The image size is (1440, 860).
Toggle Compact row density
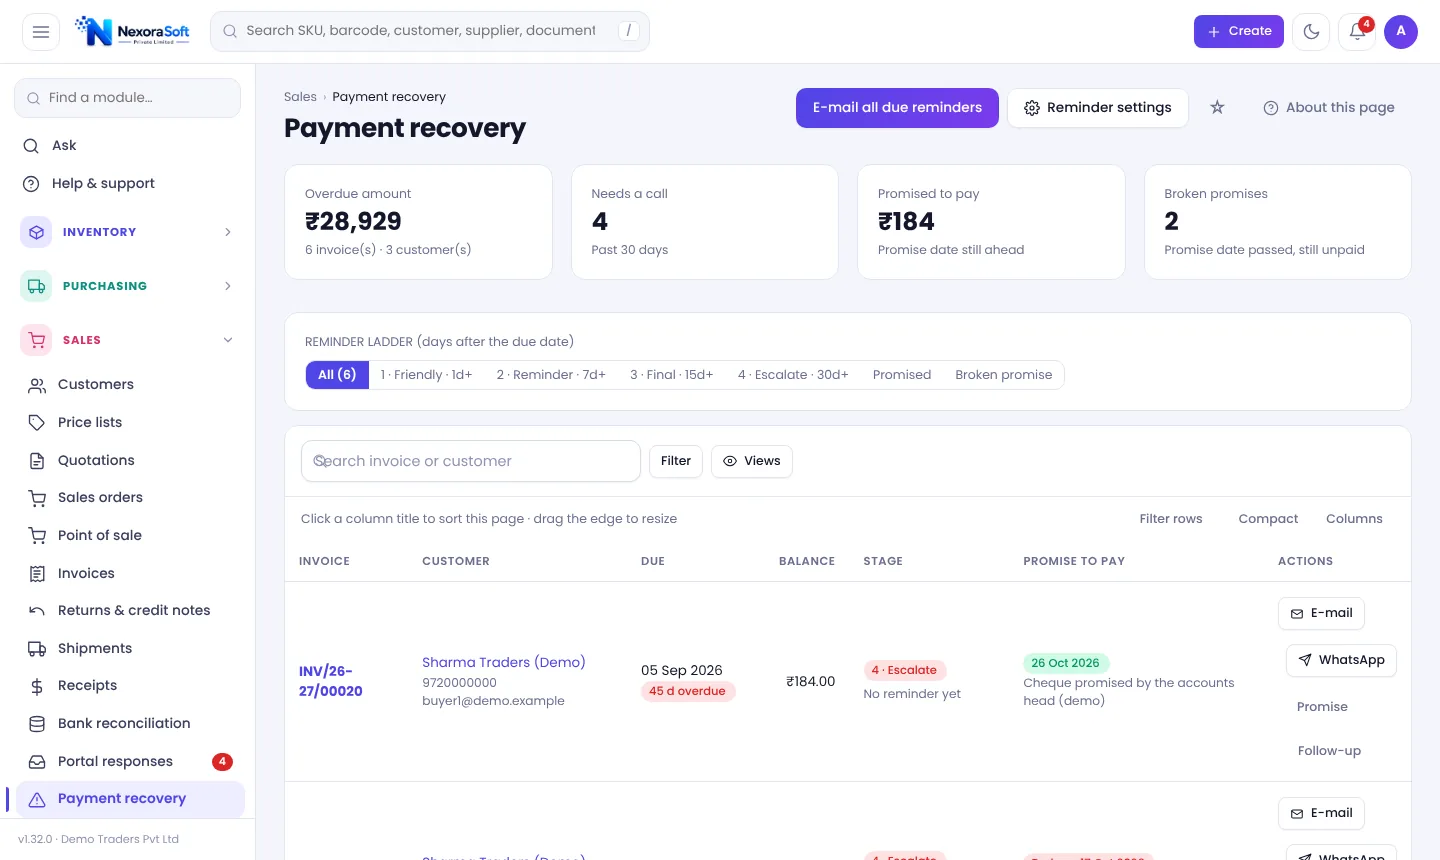pos(1268,519)
